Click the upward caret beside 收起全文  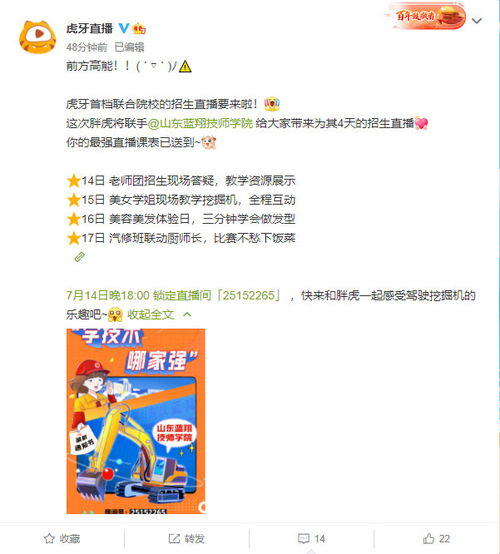[x=187, y=314]
